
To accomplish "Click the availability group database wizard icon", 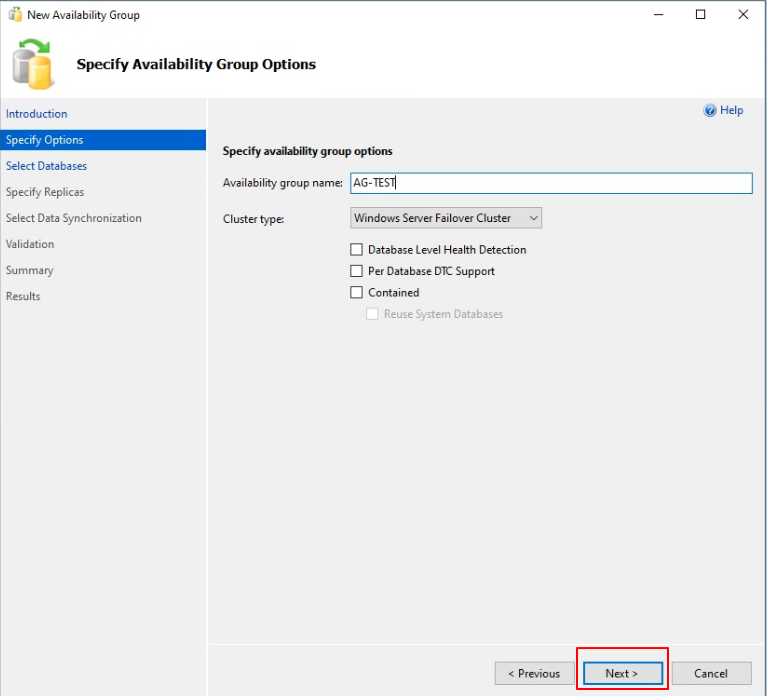I will pyautogui.click(x=32, y=64).
